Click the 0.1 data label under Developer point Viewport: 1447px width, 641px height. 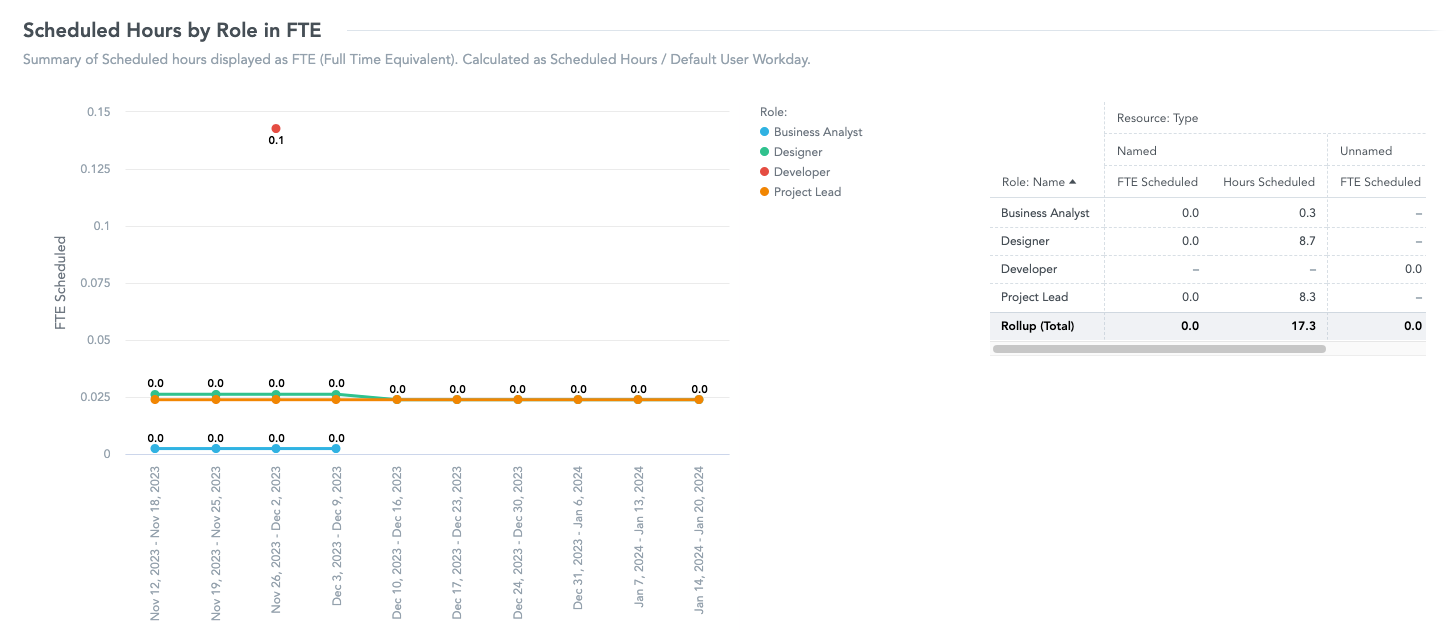[x=276, y=141]
